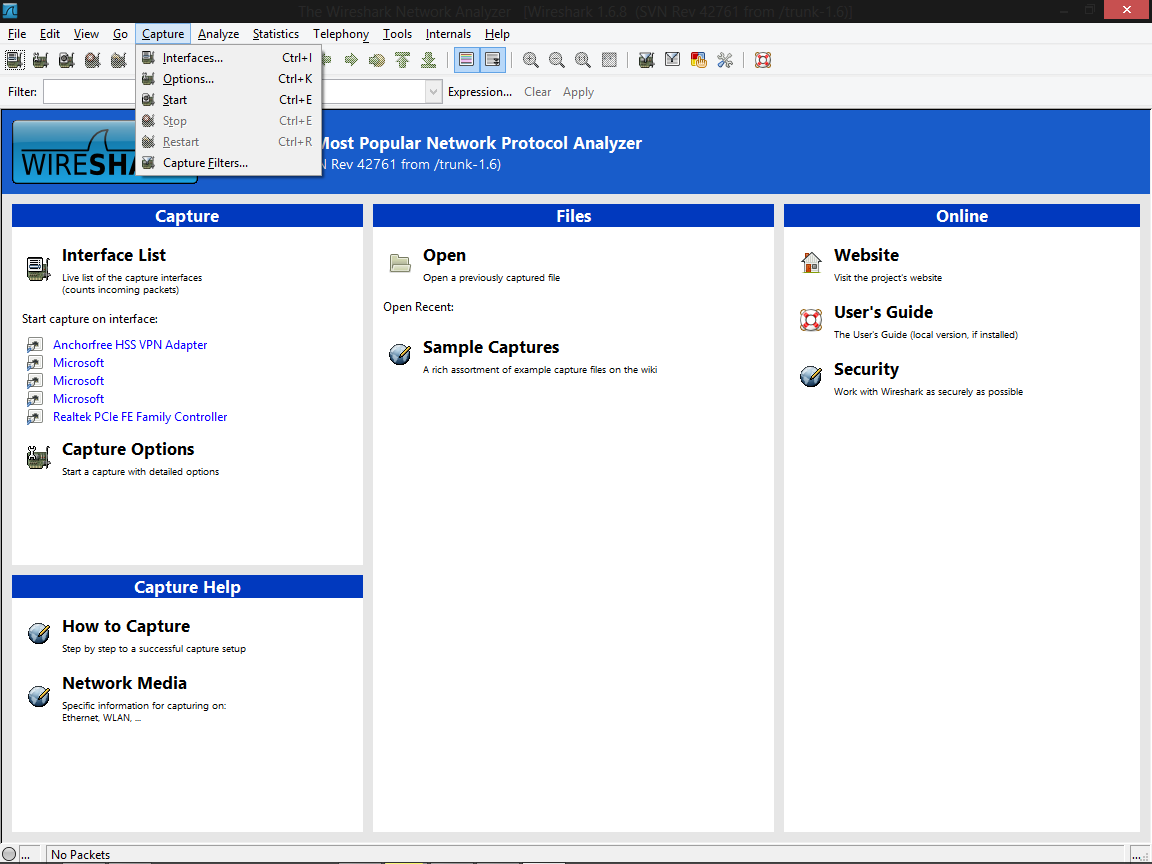This screenshot has width=1152, height=864.
Task: Click the Apply filter button
Action: [x=578, y=92]
